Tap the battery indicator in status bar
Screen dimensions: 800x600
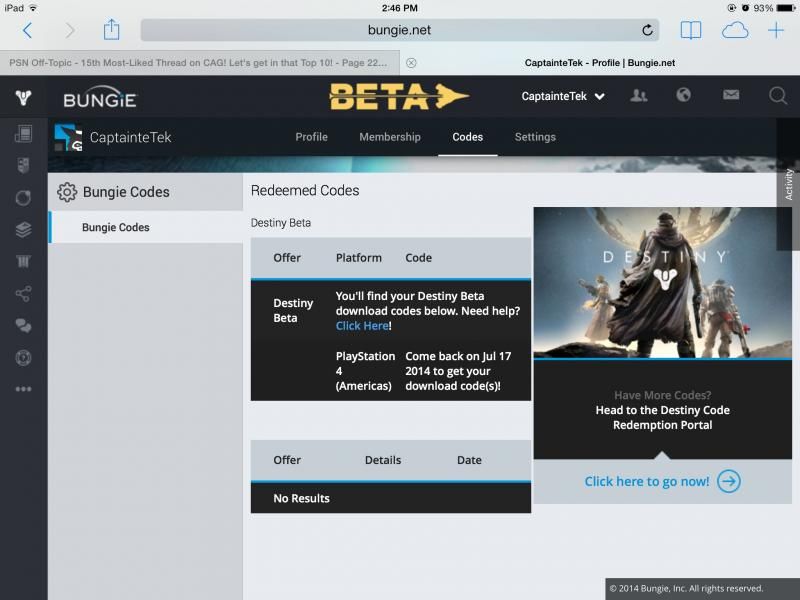tap(786, 8)
